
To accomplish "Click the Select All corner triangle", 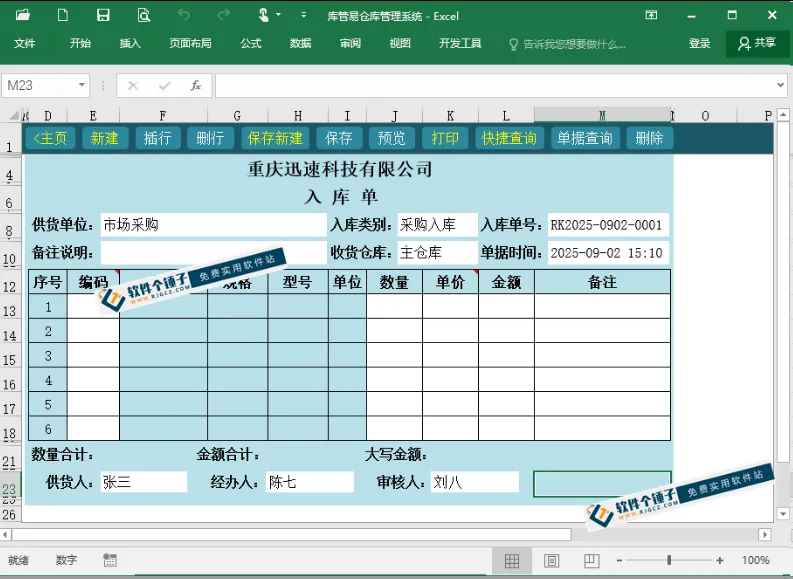I will 14,116.
